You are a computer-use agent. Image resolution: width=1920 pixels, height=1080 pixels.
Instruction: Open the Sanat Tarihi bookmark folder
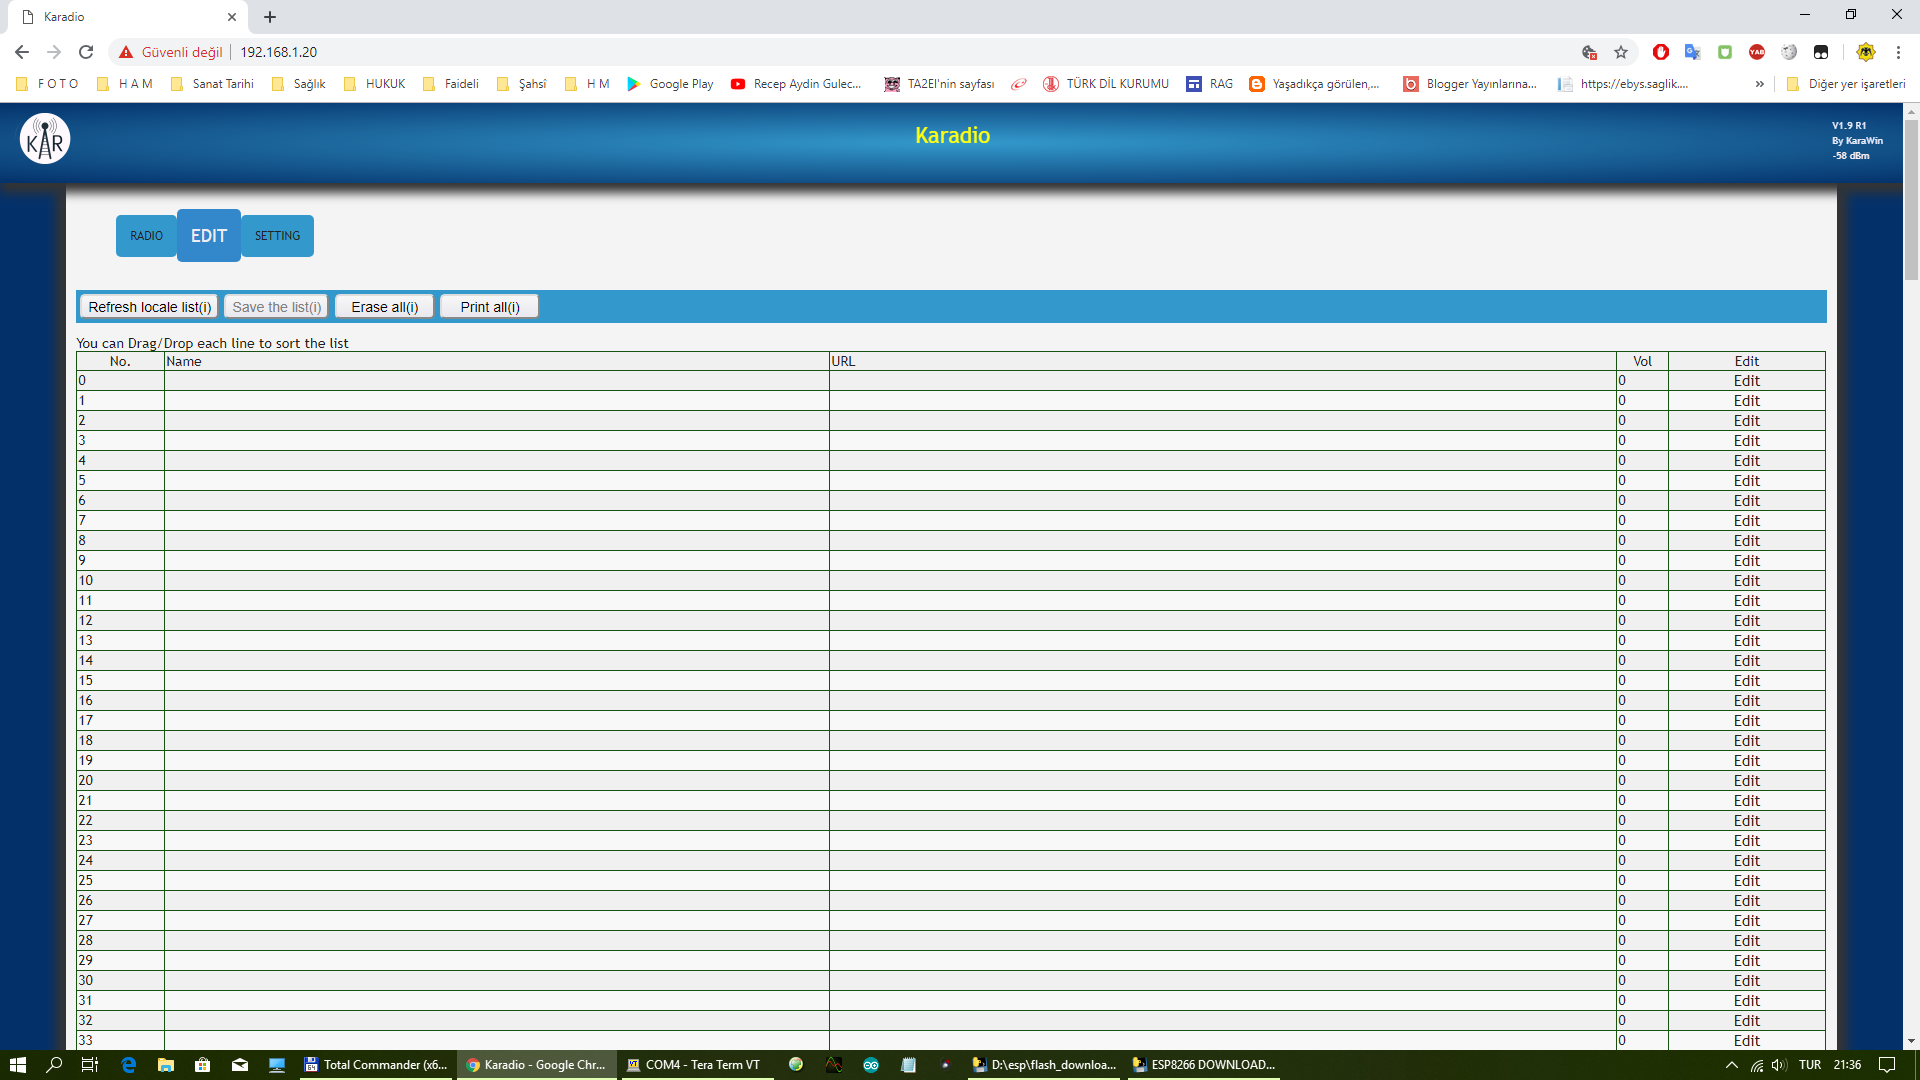[212, 84]
